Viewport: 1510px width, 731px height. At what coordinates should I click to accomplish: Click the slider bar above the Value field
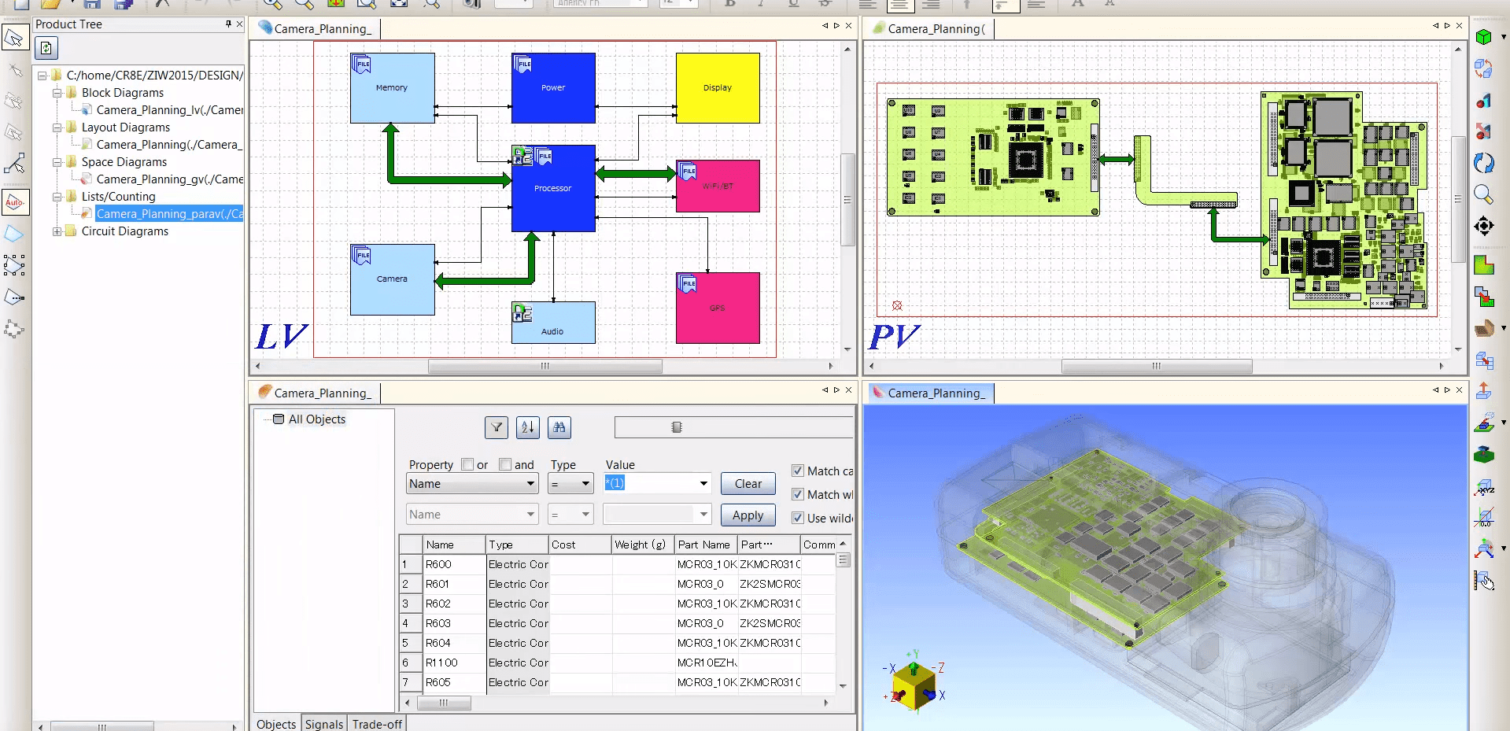[733, 428]
